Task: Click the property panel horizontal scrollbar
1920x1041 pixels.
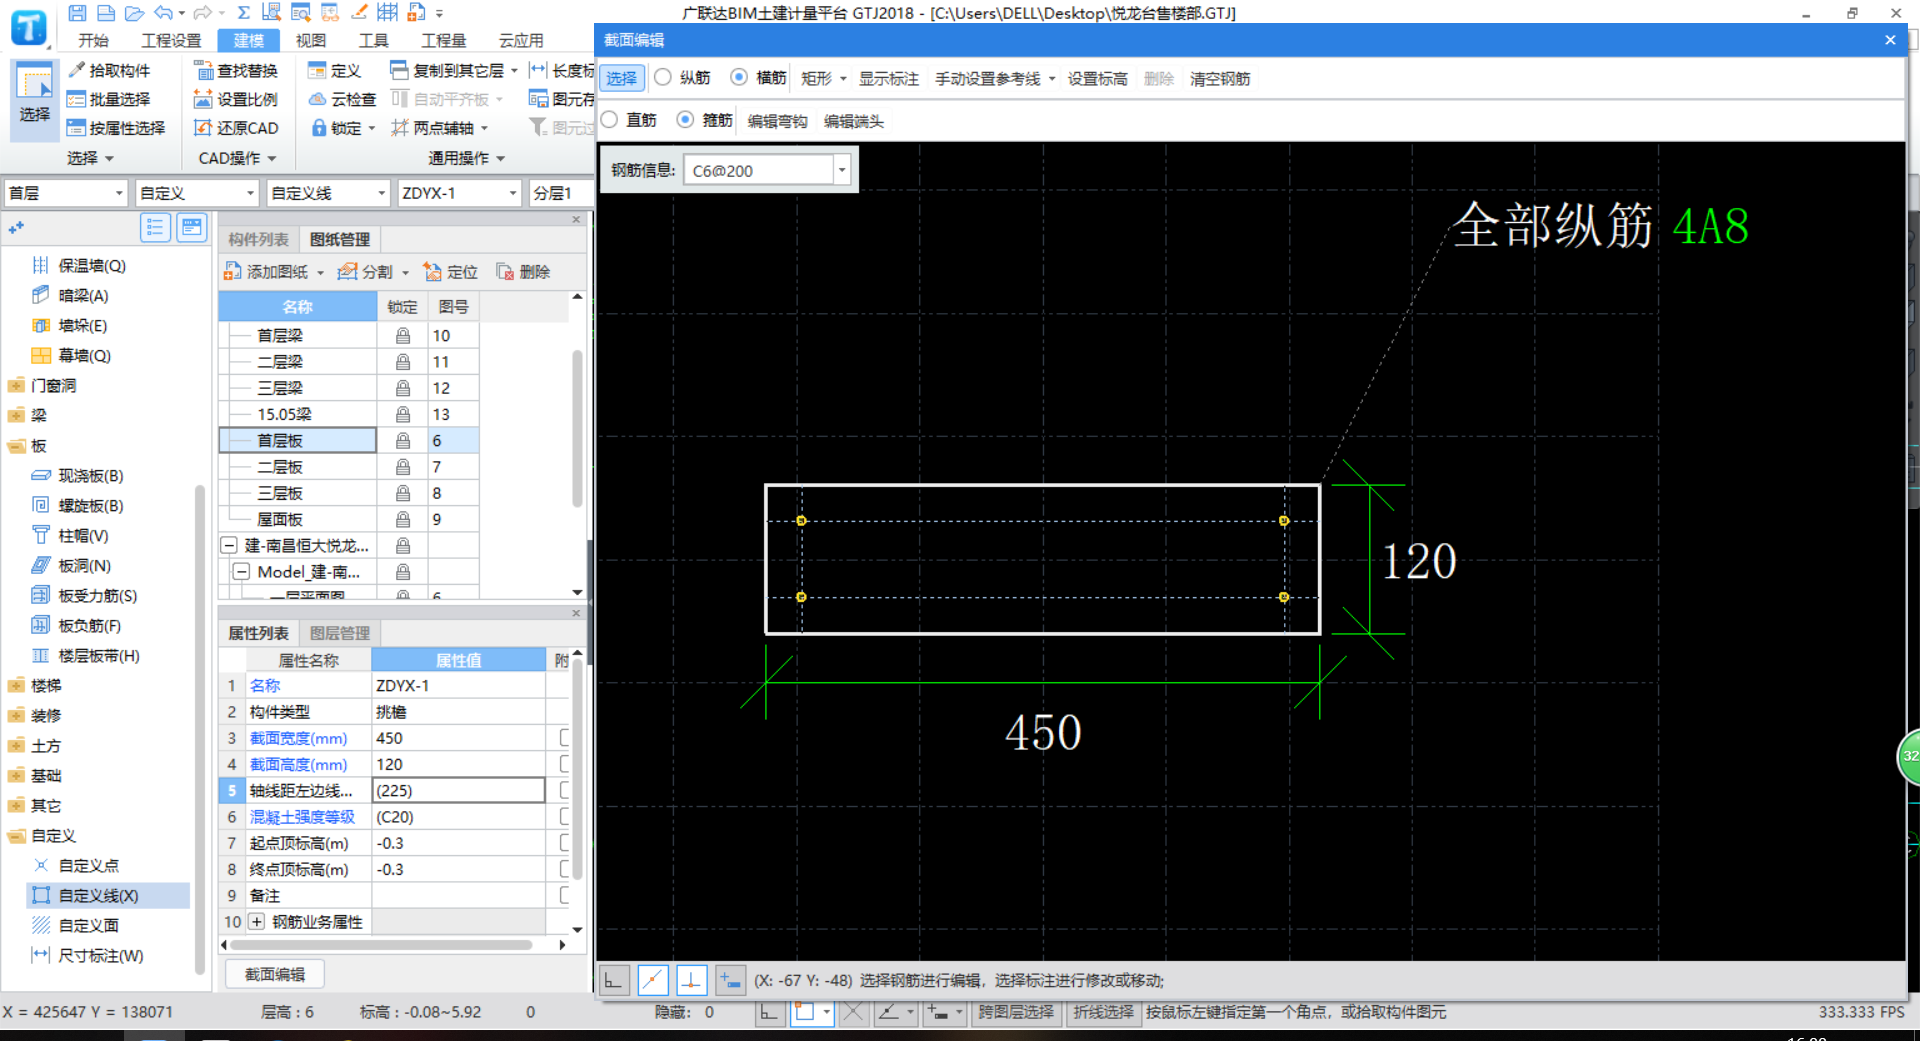Action: [380, 945]
